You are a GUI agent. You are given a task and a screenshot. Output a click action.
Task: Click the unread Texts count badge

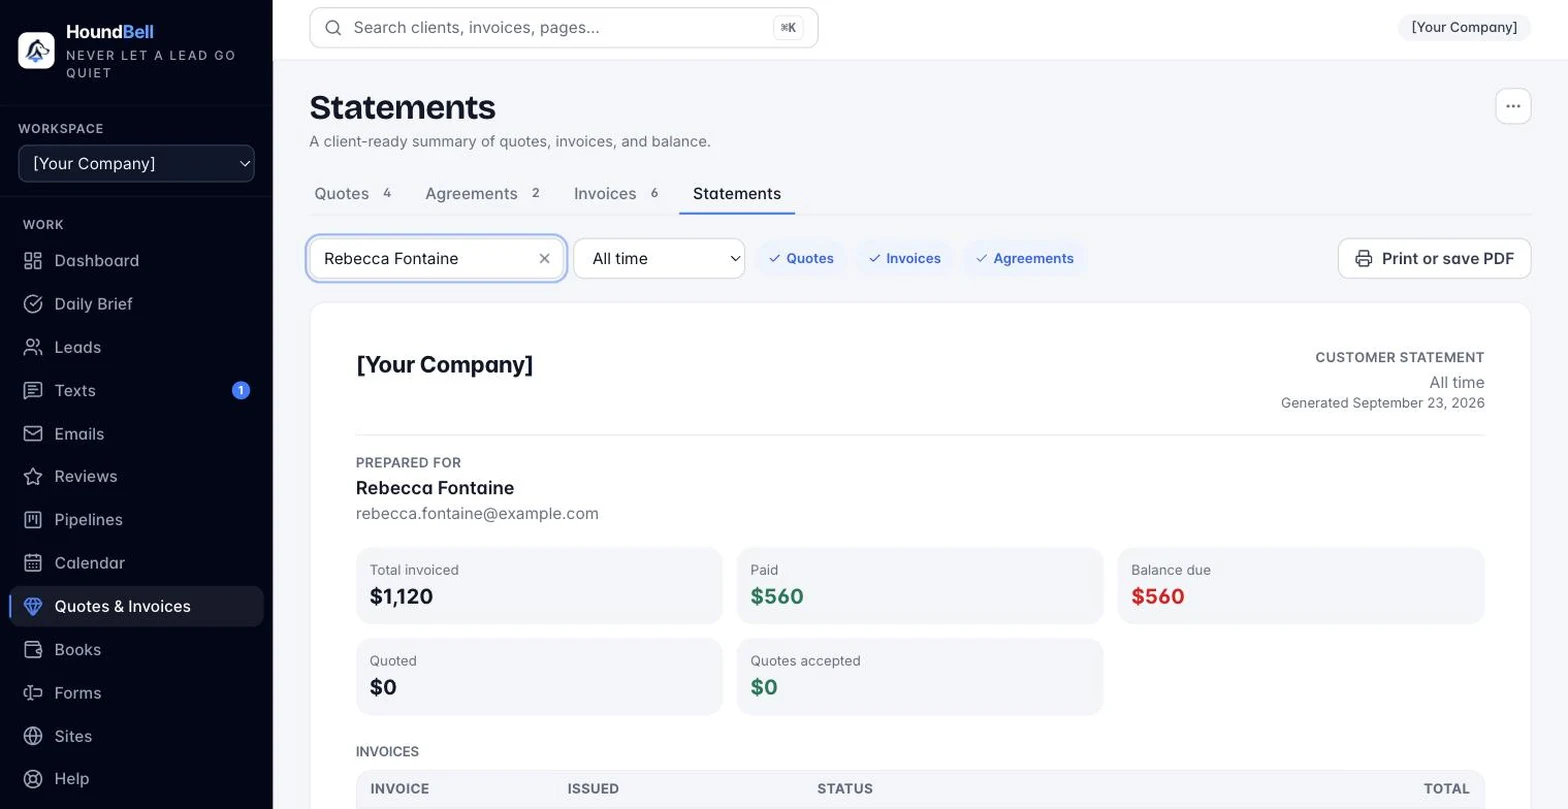click(241, 390)
